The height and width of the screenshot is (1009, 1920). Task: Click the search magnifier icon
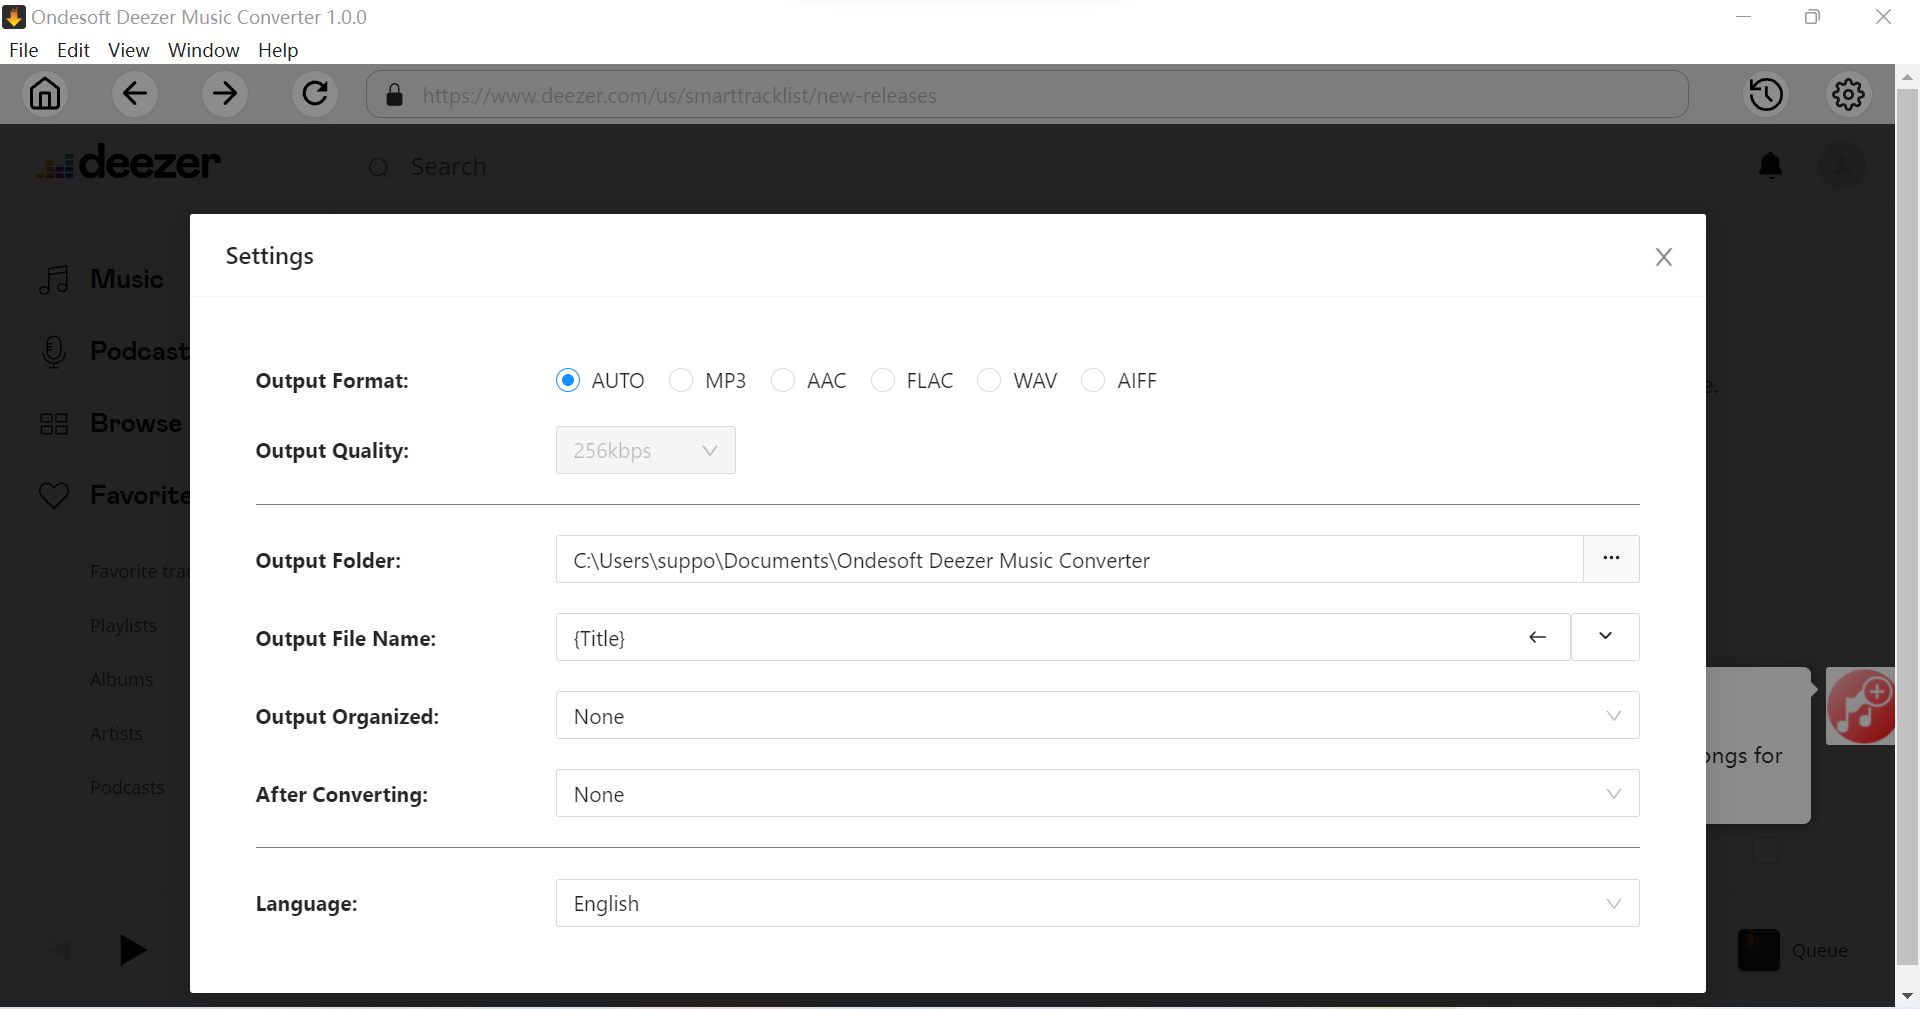(378, 168)
